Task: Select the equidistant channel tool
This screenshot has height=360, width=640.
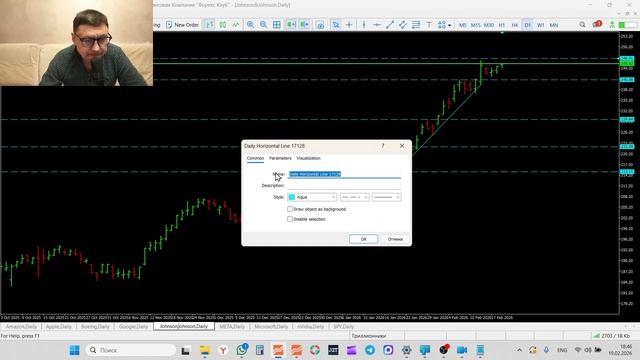Action: [403, 25]
